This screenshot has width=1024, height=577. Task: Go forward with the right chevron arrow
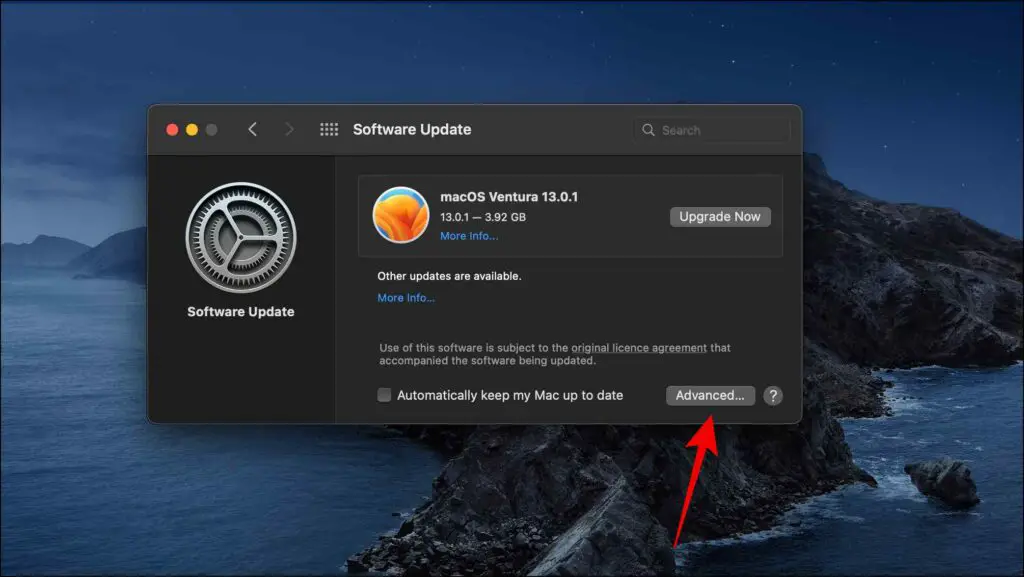[x=289, y=129]
